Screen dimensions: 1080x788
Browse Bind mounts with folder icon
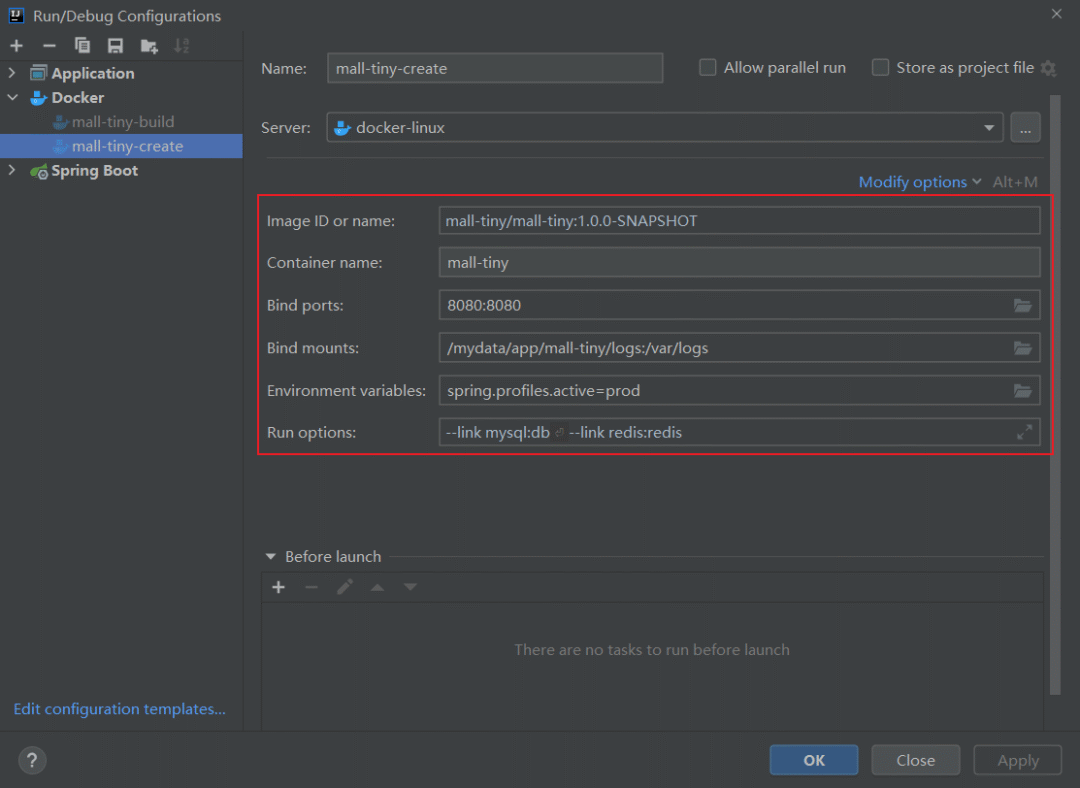pos(1023,348)
